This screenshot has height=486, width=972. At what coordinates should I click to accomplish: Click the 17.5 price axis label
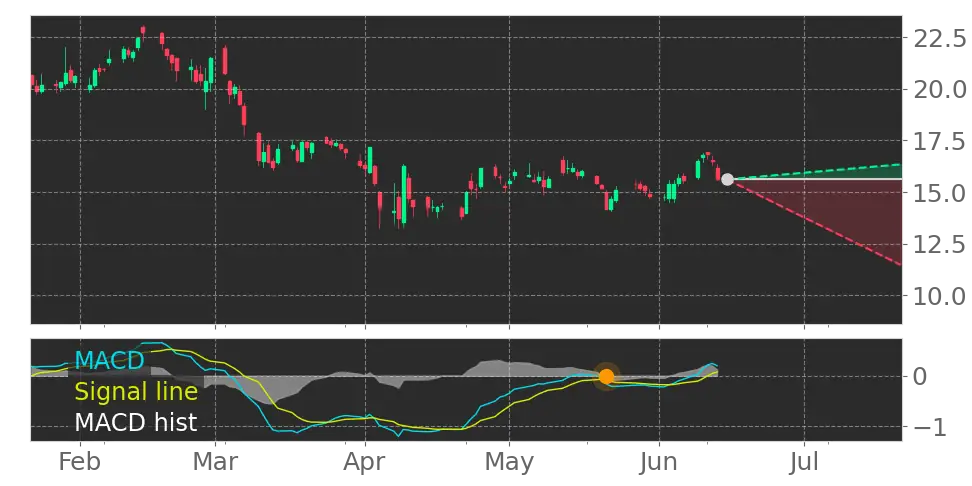pyautogui.click(x=939, y=142)
